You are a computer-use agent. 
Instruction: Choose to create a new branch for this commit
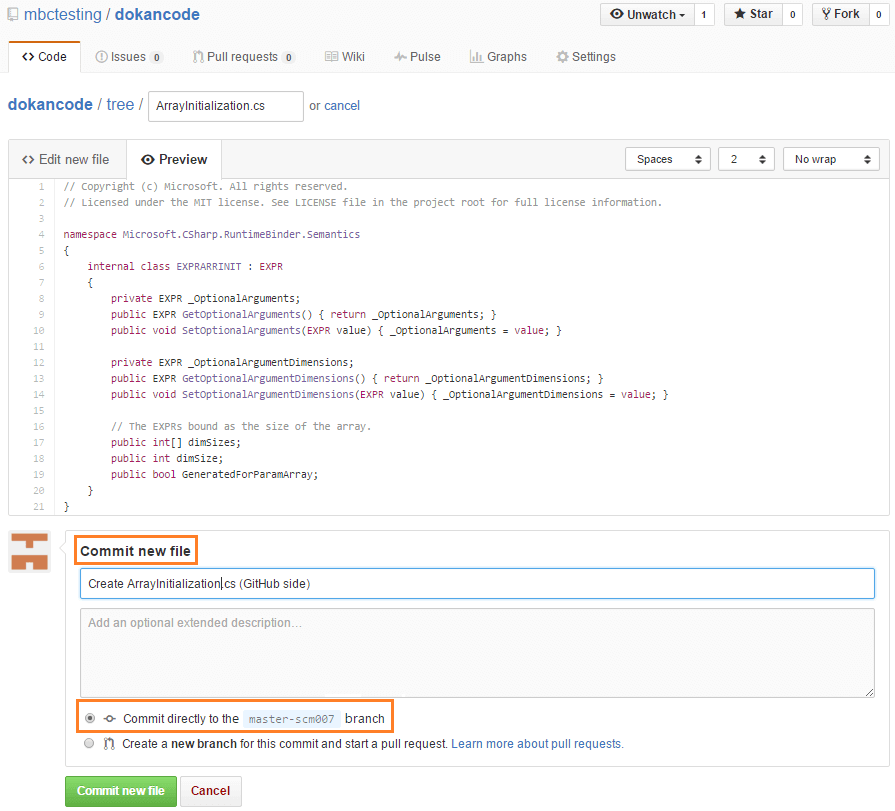coord(89,743)
